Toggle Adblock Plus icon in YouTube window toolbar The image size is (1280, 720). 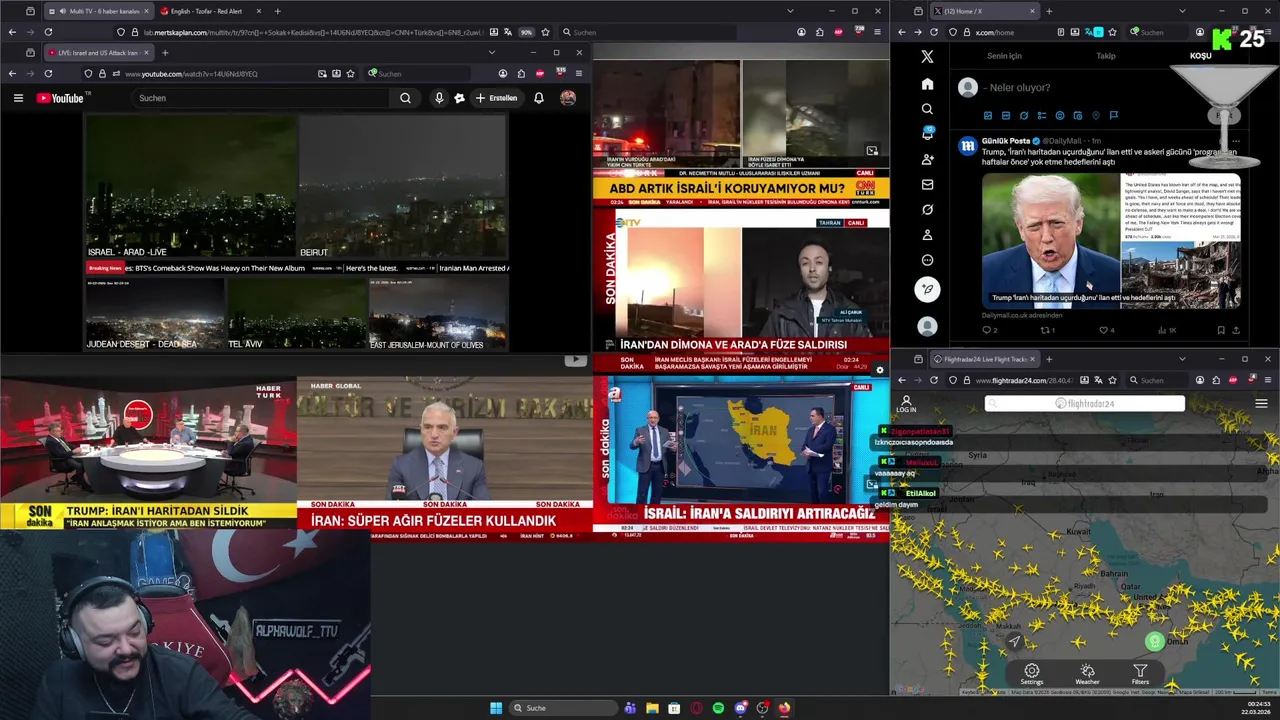point(540,74)
